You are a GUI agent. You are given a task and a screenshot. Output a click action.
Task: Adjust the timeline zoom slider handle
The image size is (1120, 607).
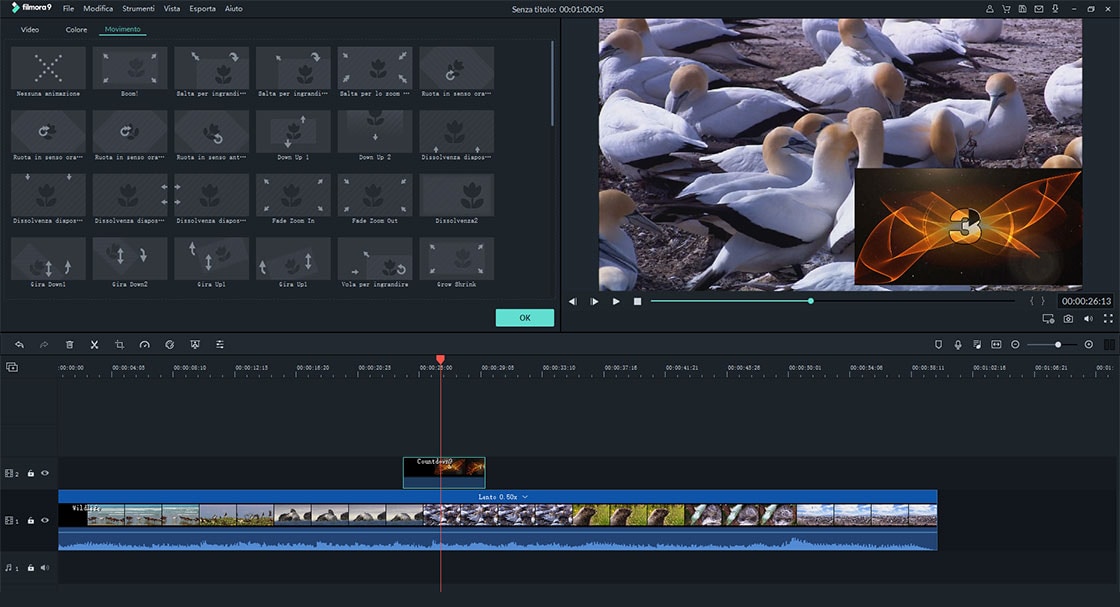click(1058, 345)
